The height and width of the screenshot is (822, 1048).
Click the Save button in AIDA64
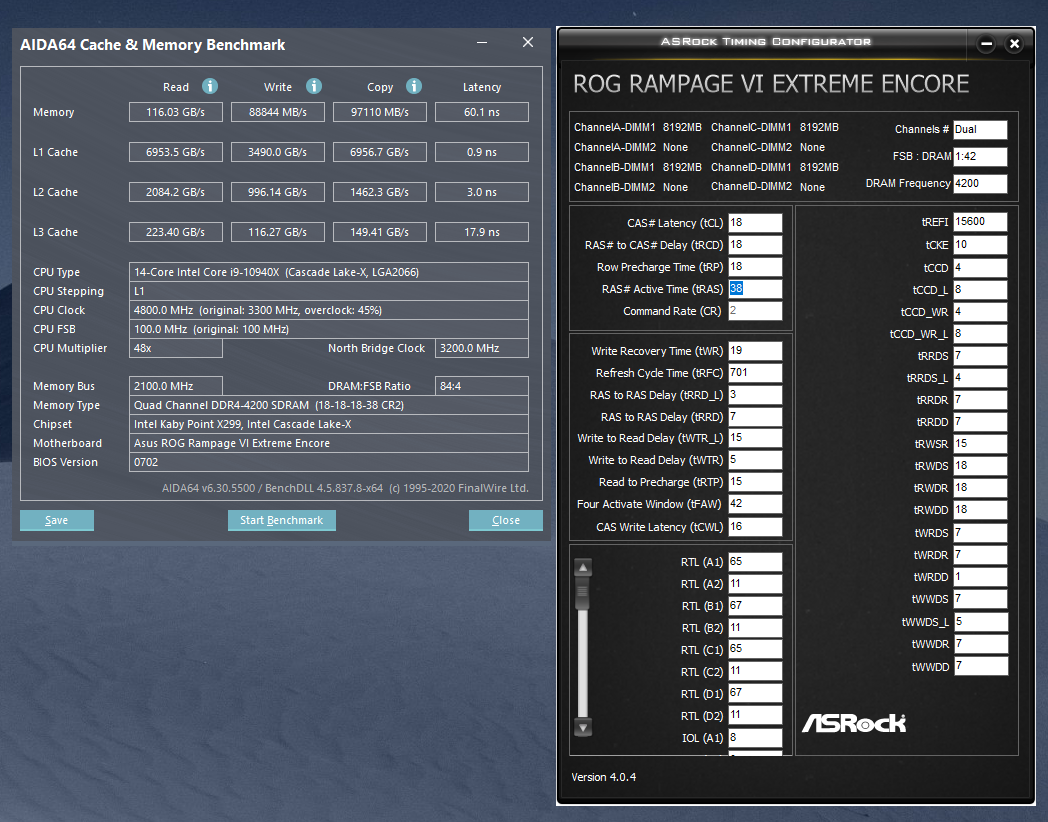(x=57, y=520)
